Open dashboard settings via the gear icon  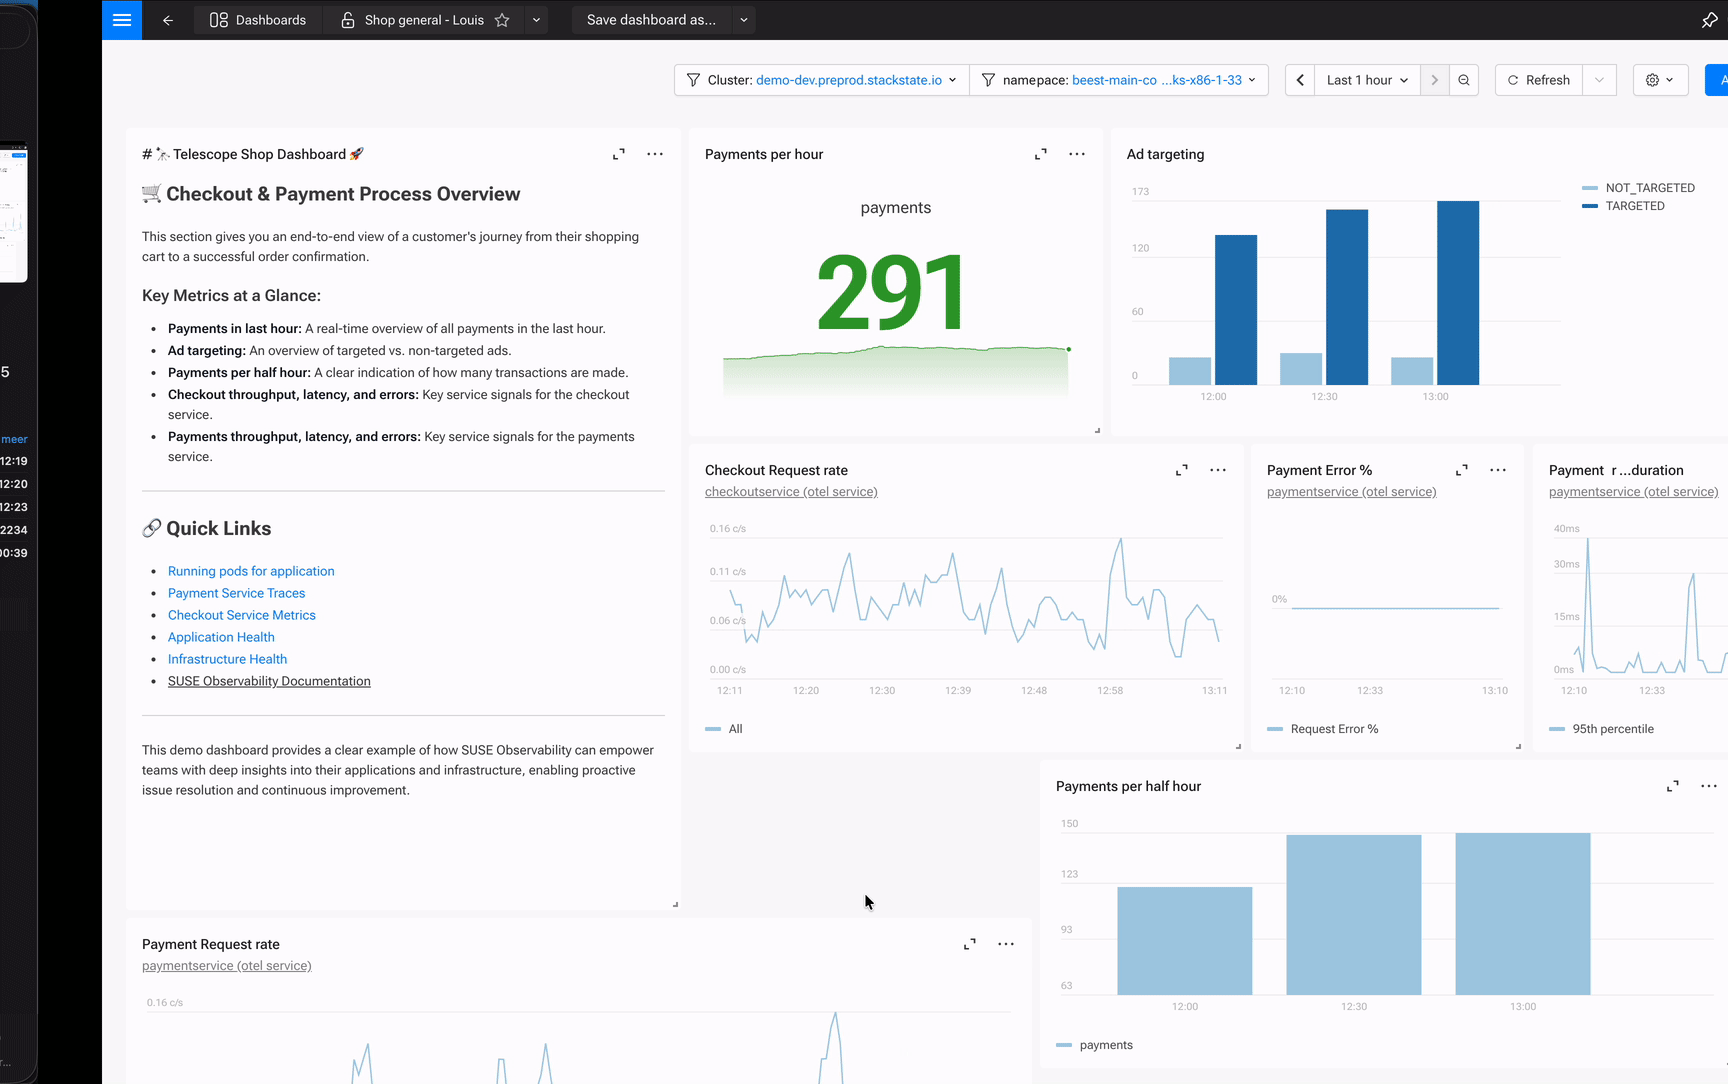tap(1654, 79)
